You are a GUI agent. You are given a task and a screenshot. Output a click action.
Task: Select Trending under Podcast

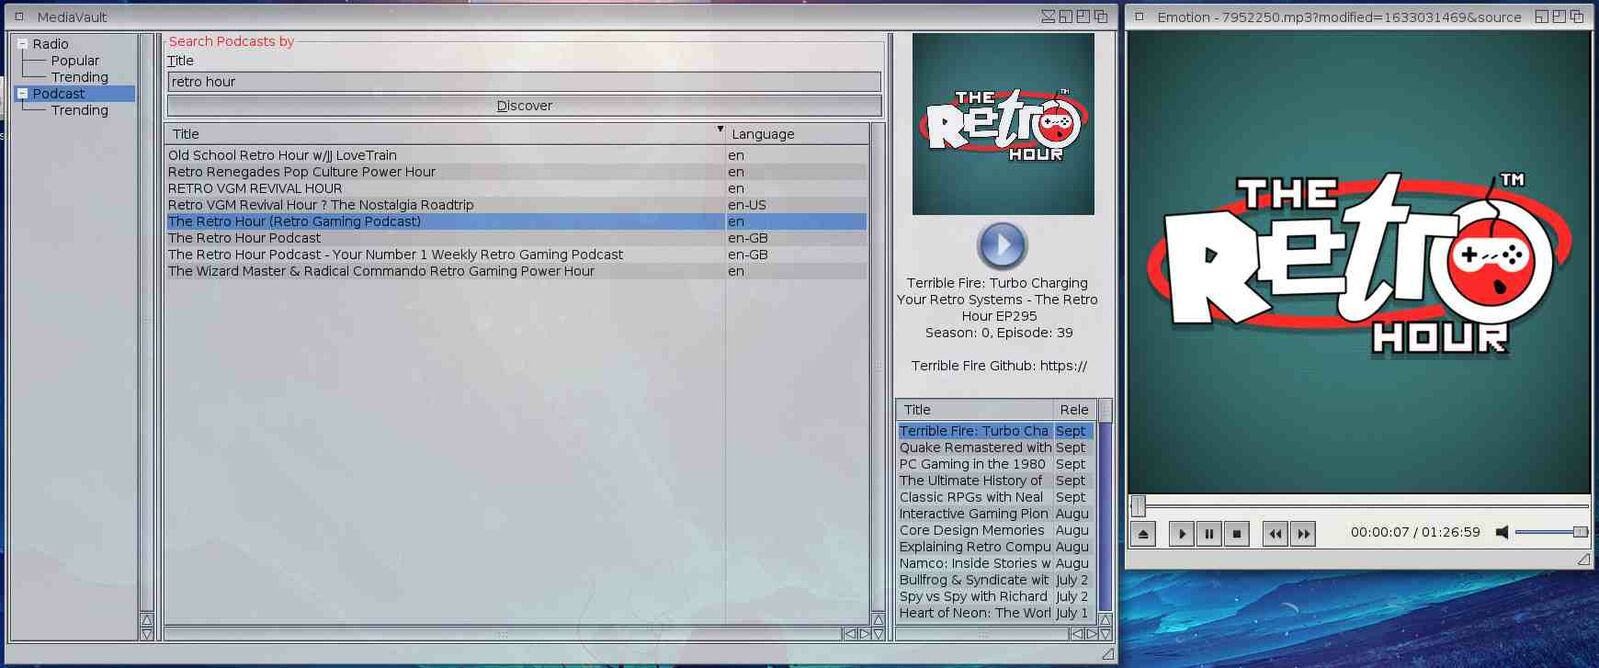(79, 111)
